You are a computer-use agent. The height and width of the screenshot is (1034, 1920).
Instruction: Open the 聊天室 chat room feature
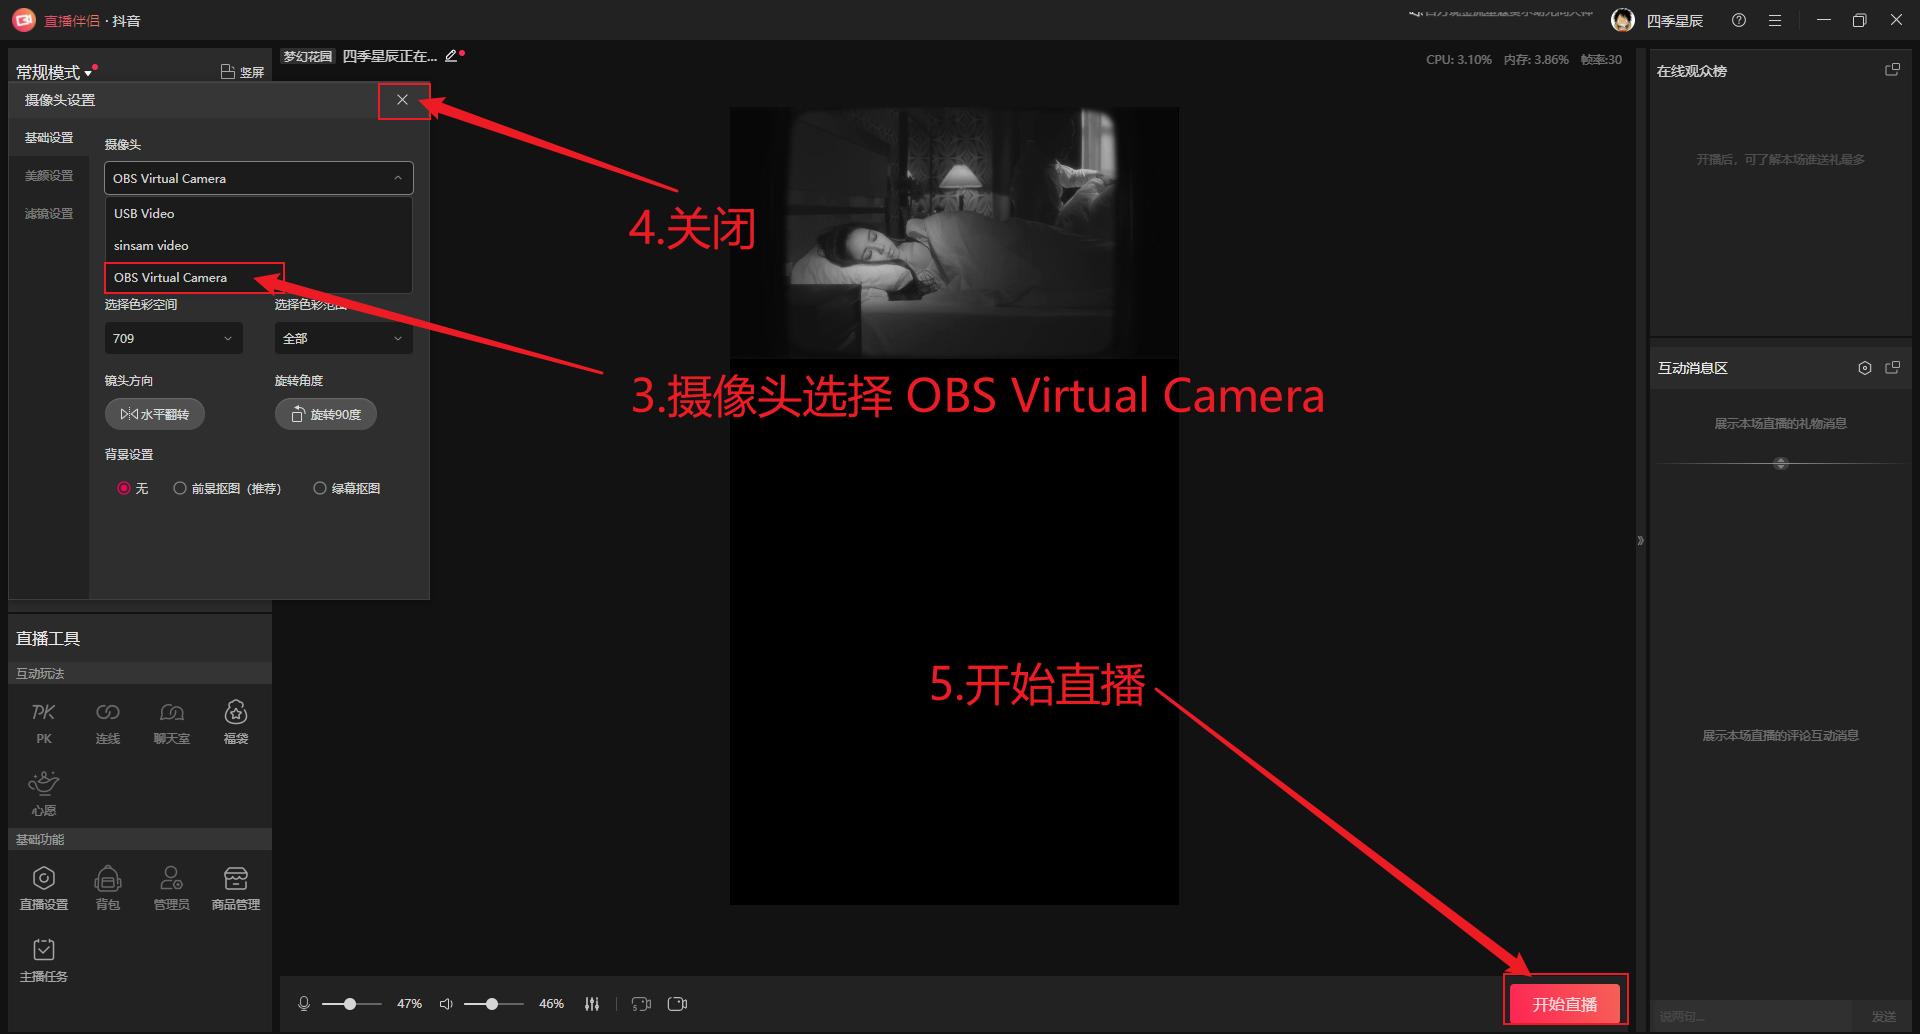171,719
